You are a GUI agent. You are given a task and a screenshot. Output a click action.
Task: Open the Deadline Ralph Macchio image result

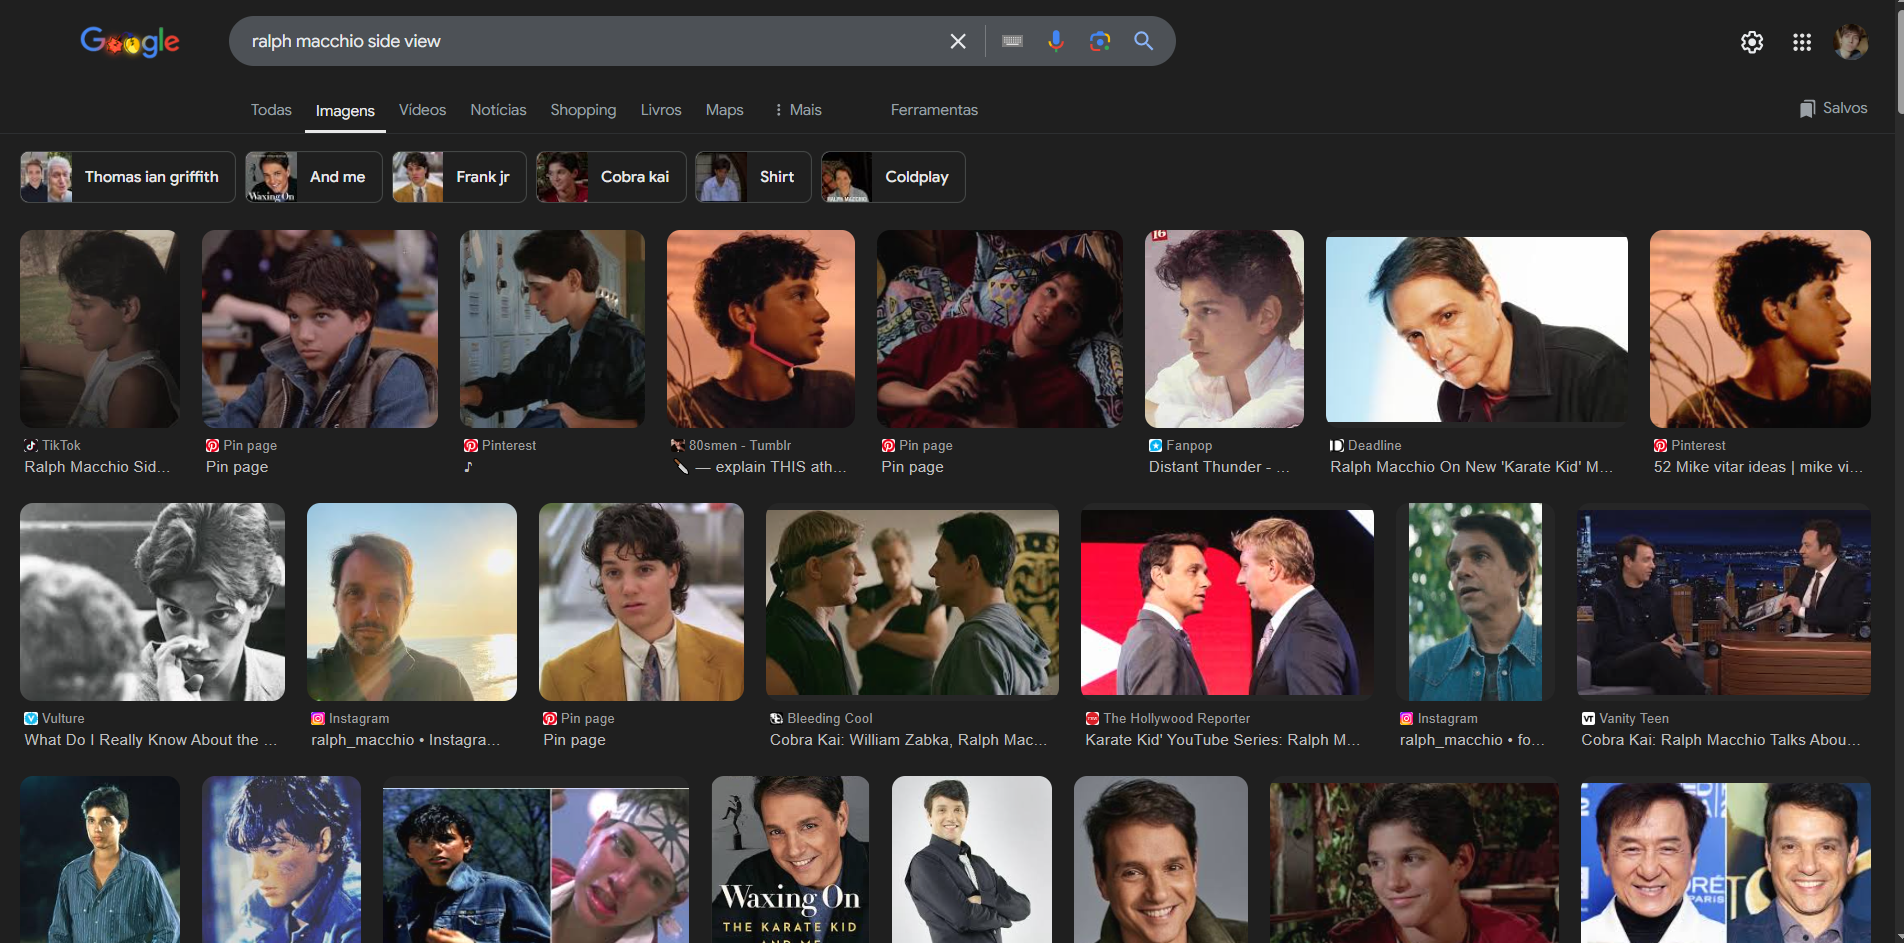click(x=1476, y=330)
